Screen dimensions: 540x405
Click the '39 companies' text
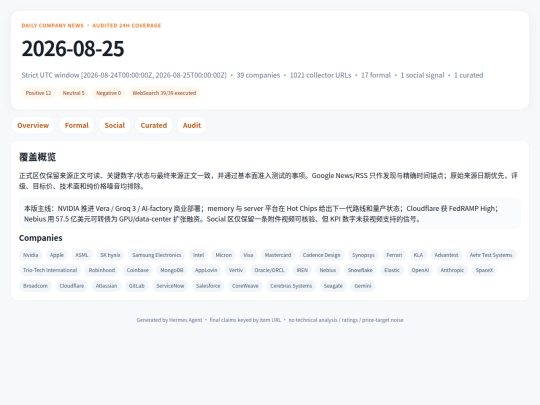click(x=258, y=75)
